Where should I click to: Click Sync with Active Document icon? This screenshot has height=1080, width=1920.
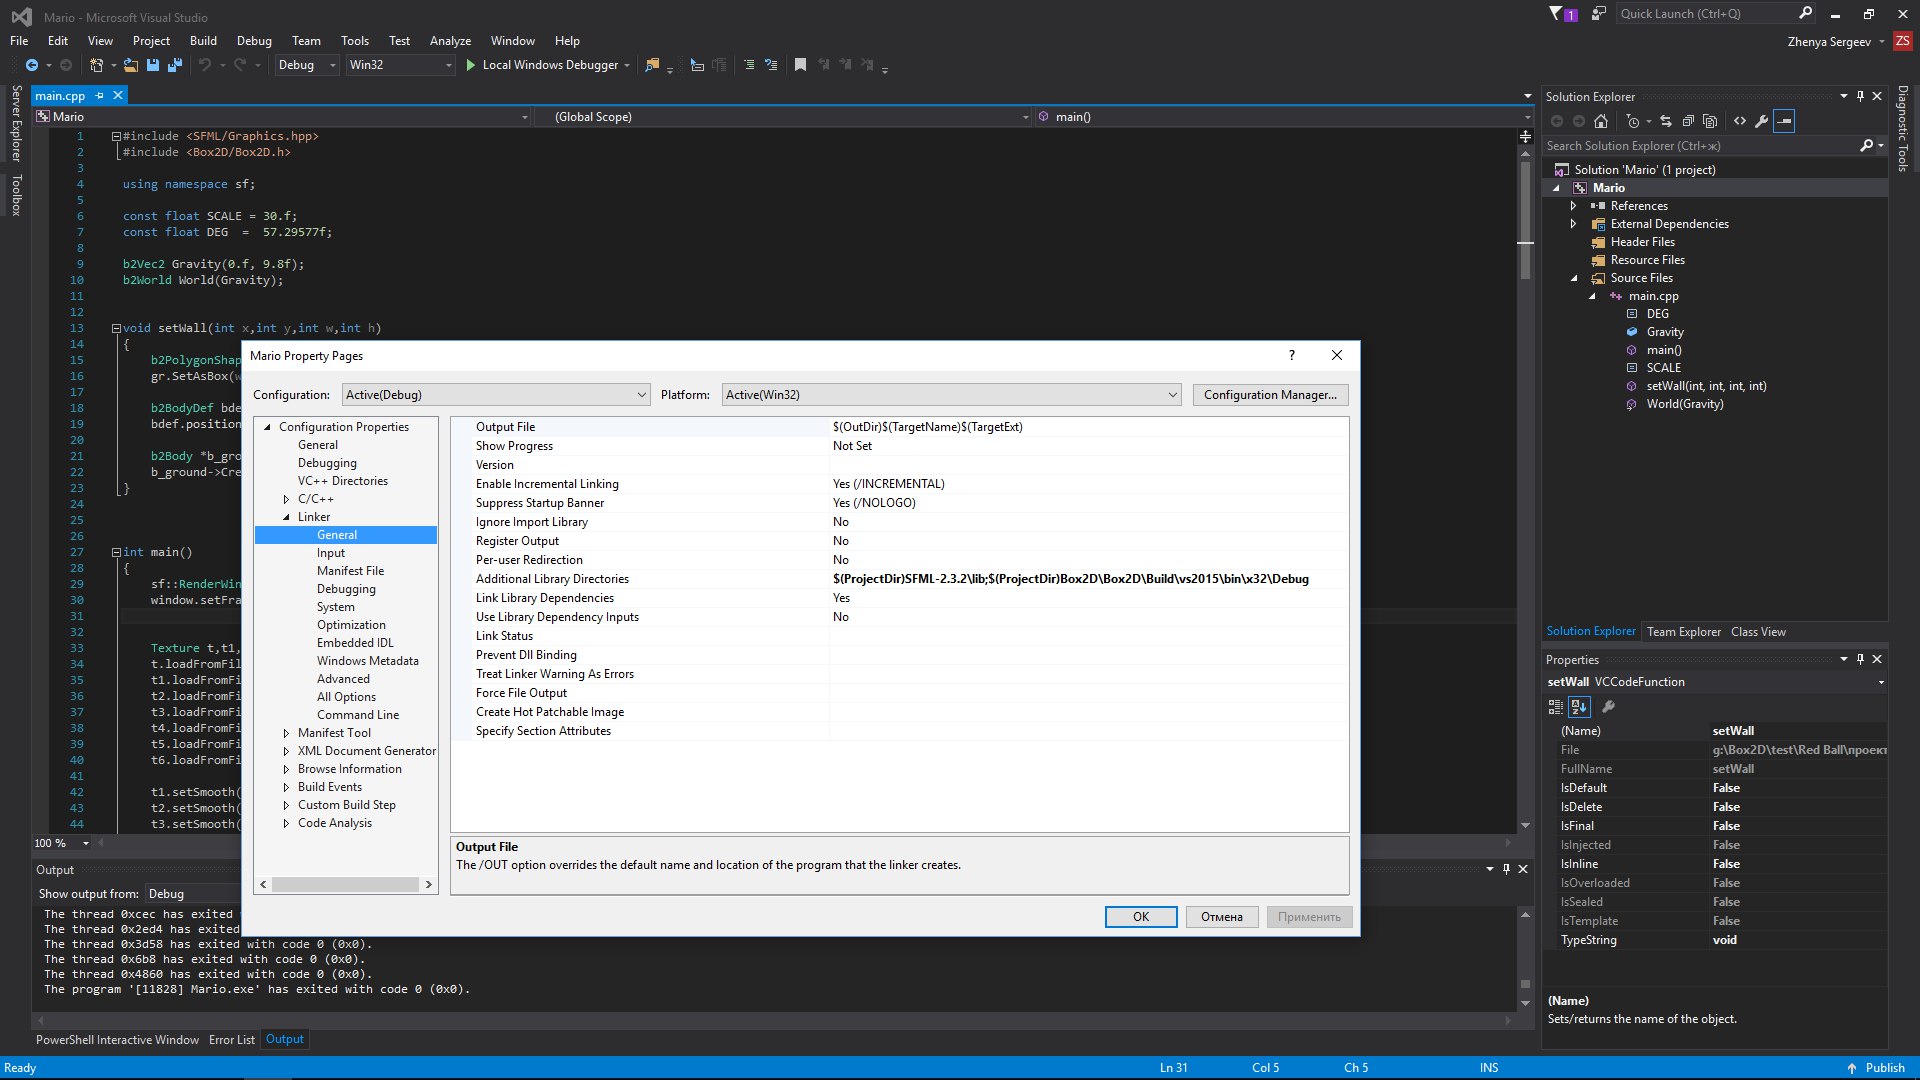pyautogui.click(x=1666, y=121)
